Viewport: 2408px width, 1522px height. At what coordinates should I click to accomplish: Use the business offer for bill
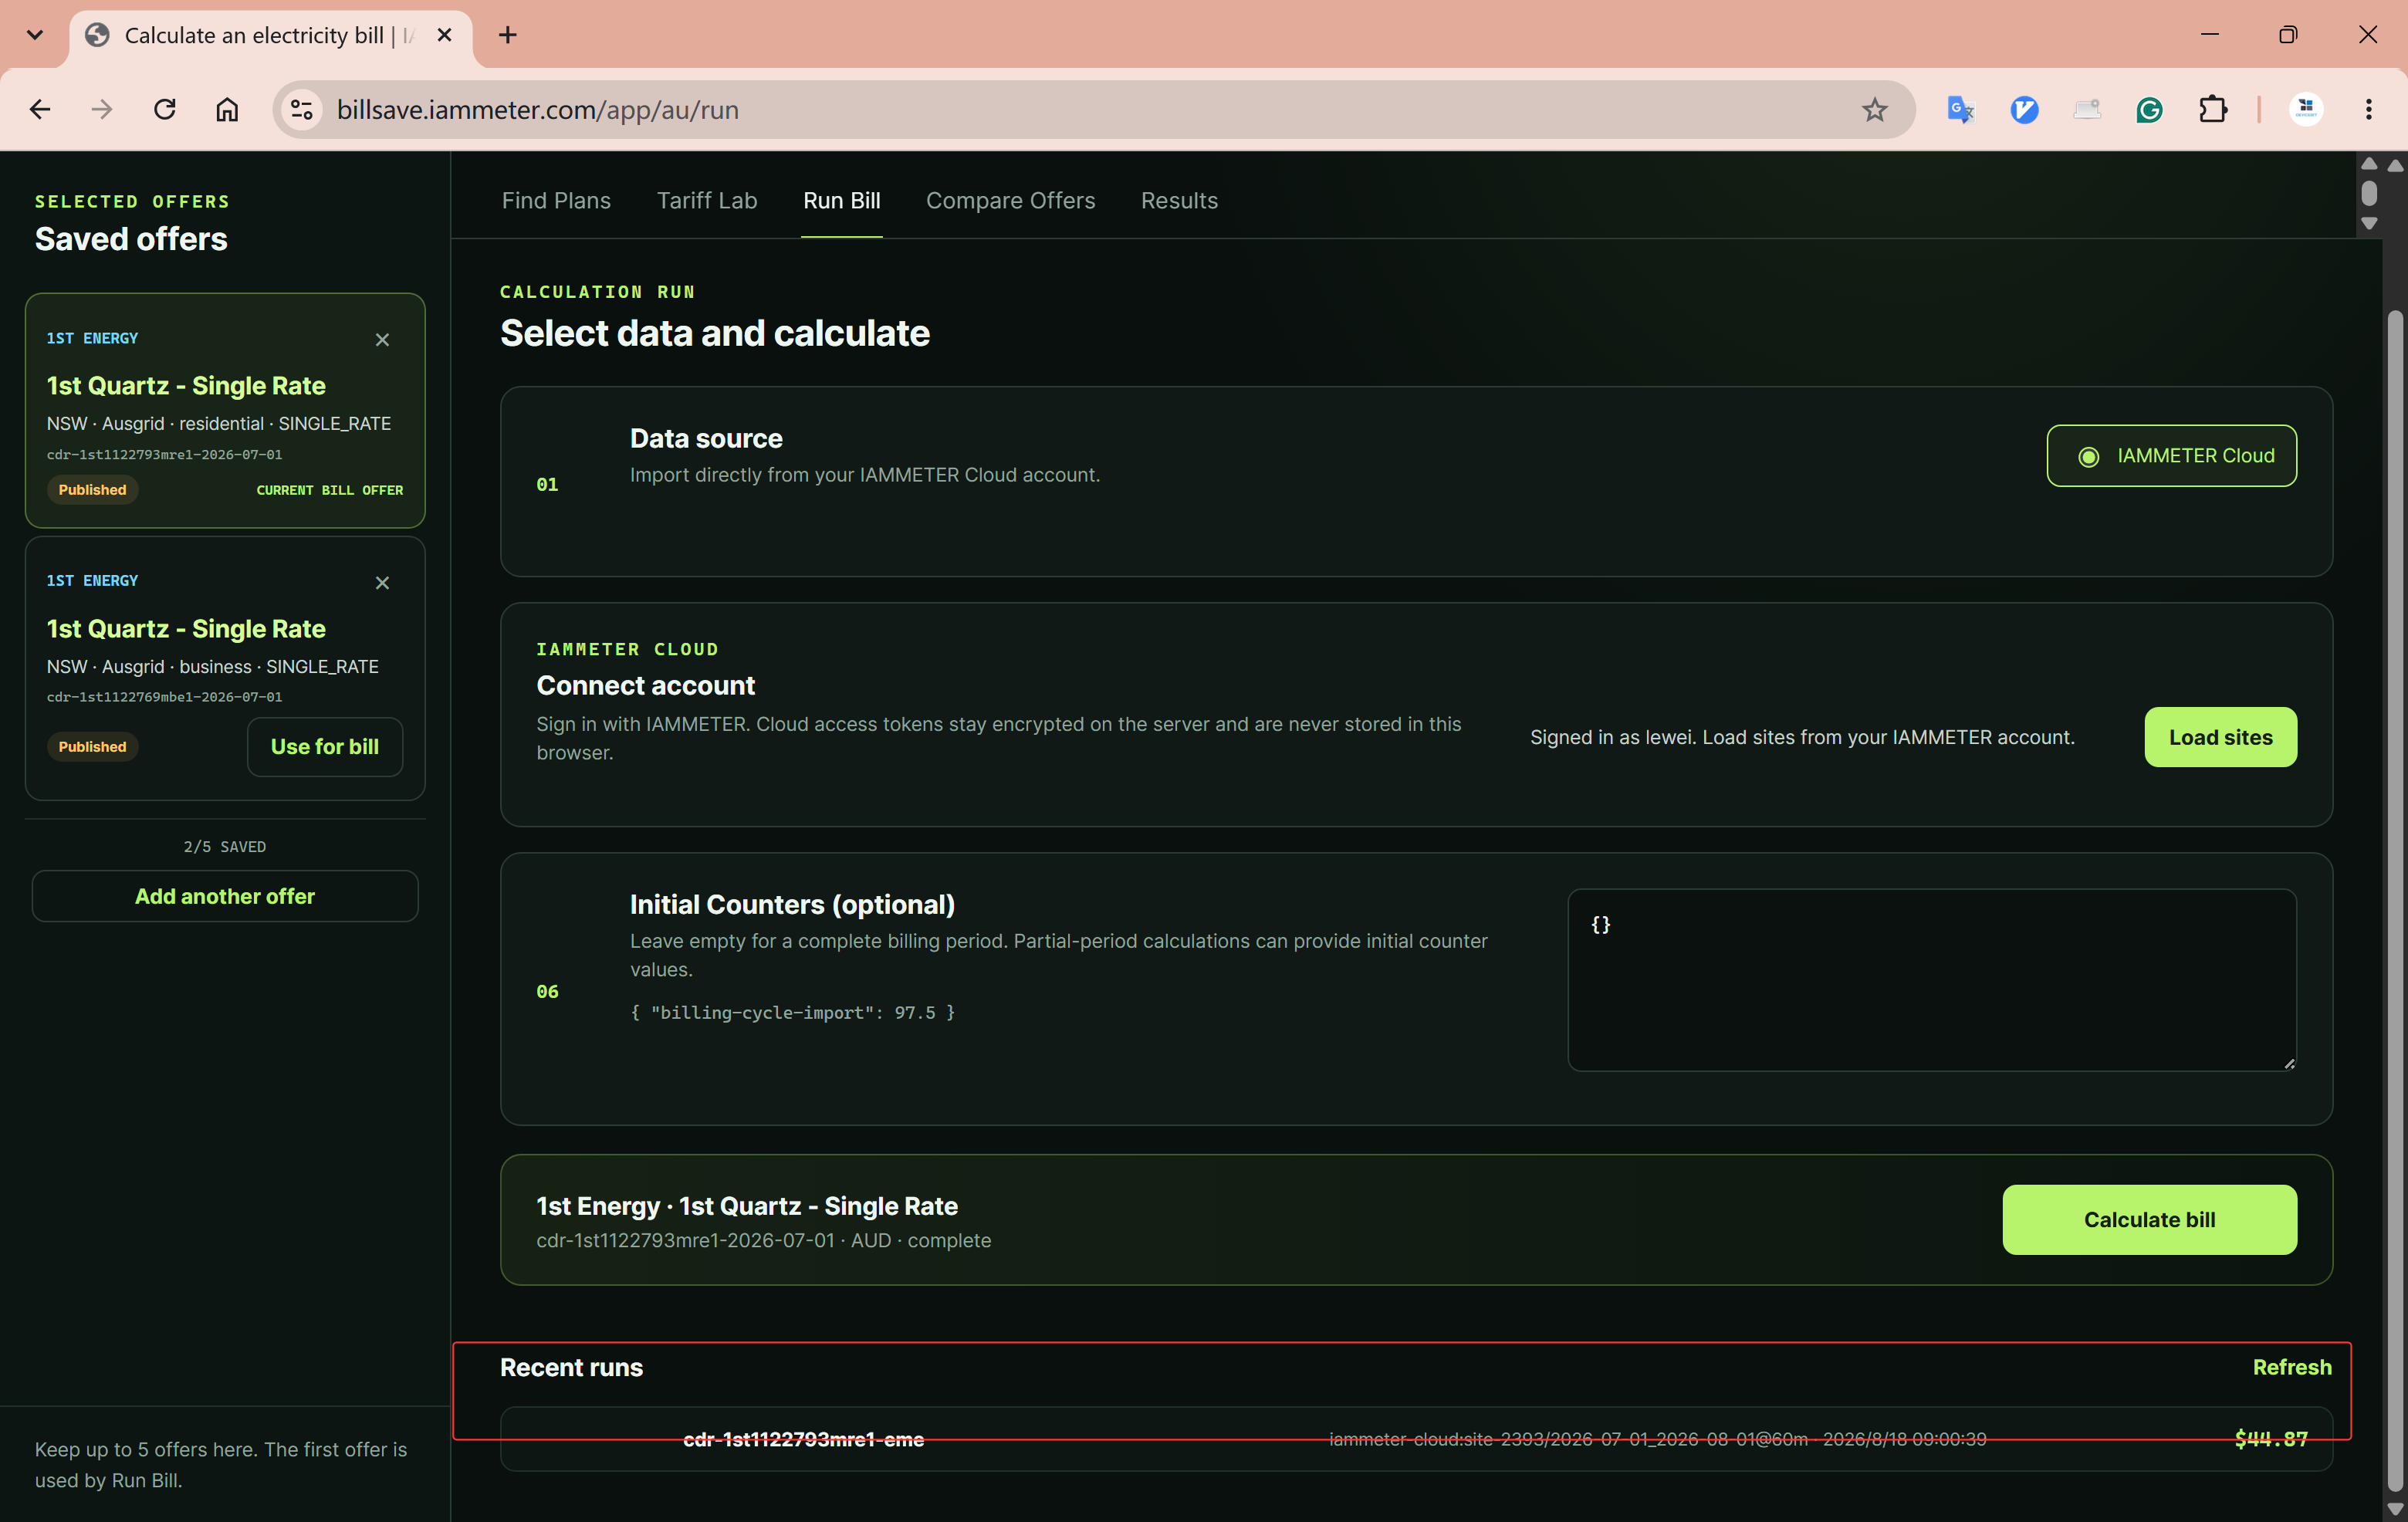(x=325, y=747)
